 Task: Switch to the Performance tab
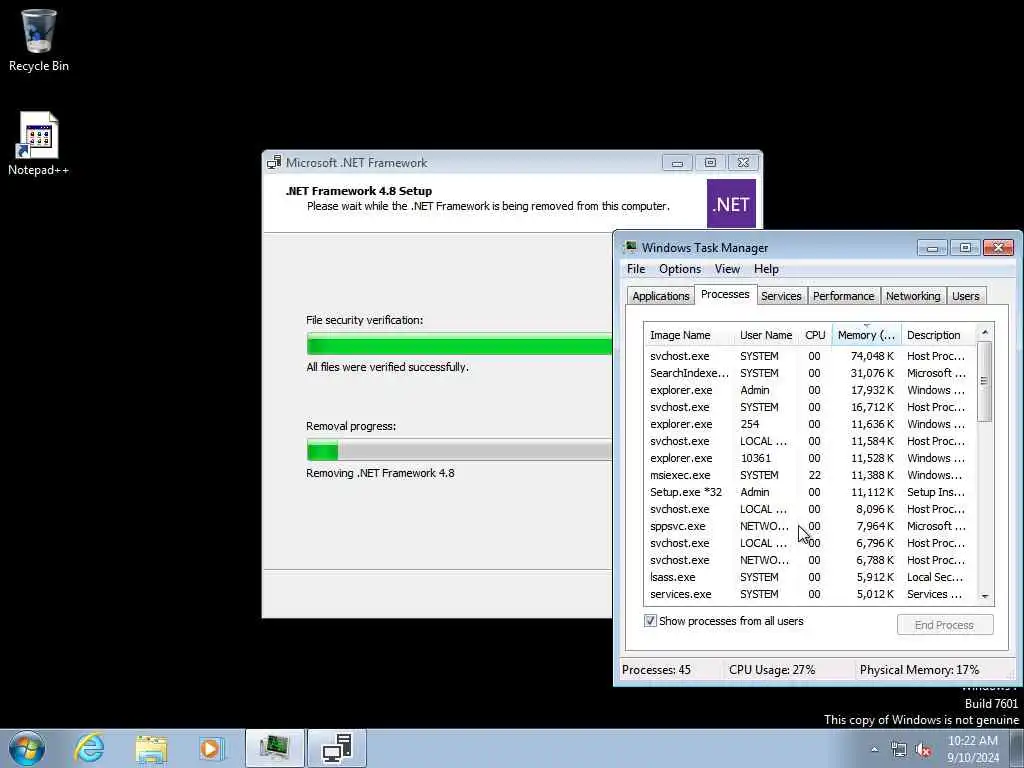[843, 296]
